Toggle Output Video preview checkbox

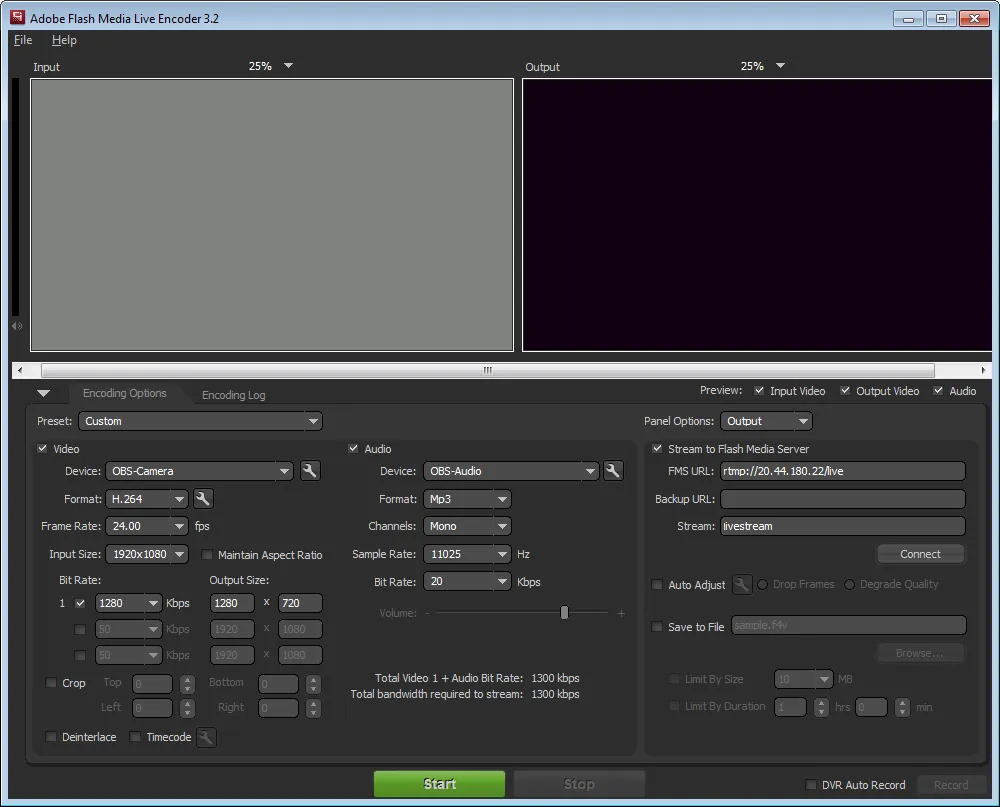(x=845, y=390)
